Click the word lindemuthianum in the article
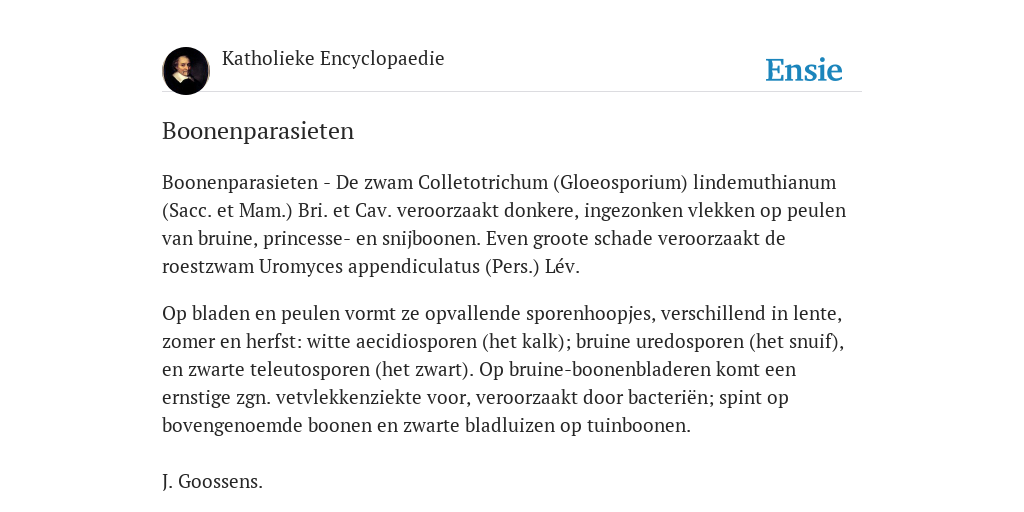This screenshot has height=512, width=1024. pos(765,182)
